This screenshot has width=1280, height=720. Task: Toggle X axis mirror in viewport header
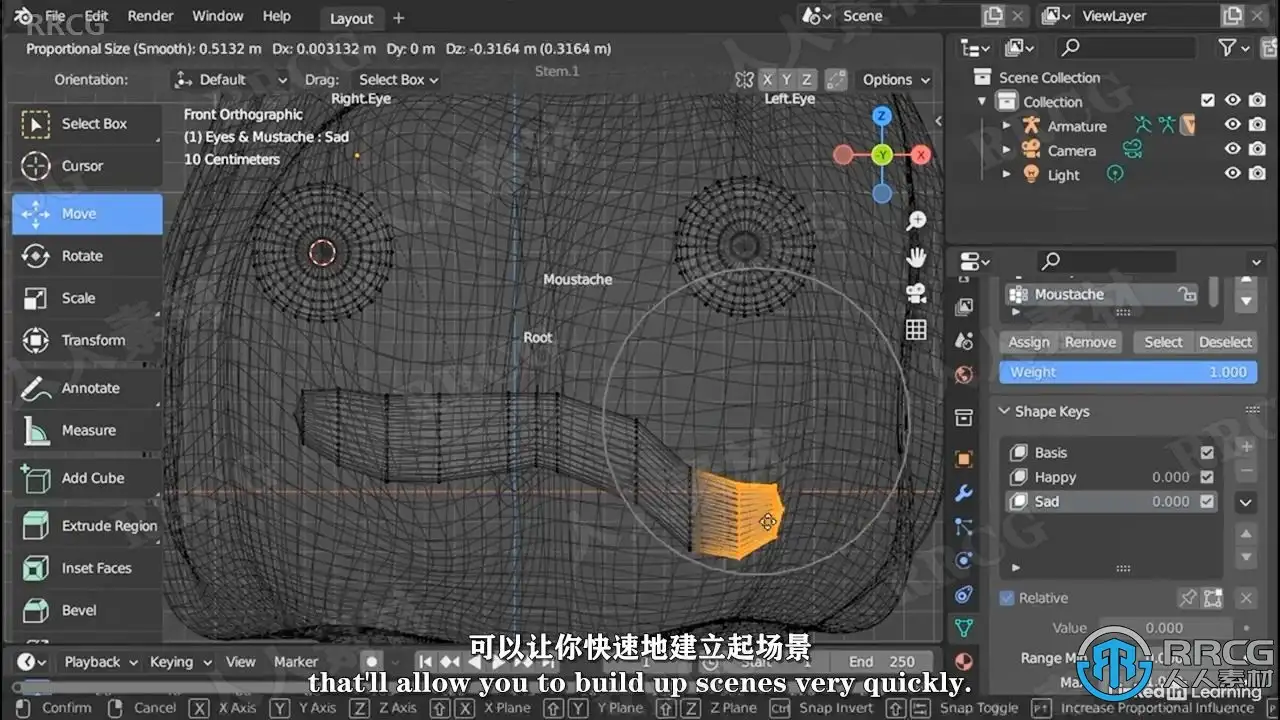pos(767,80)
